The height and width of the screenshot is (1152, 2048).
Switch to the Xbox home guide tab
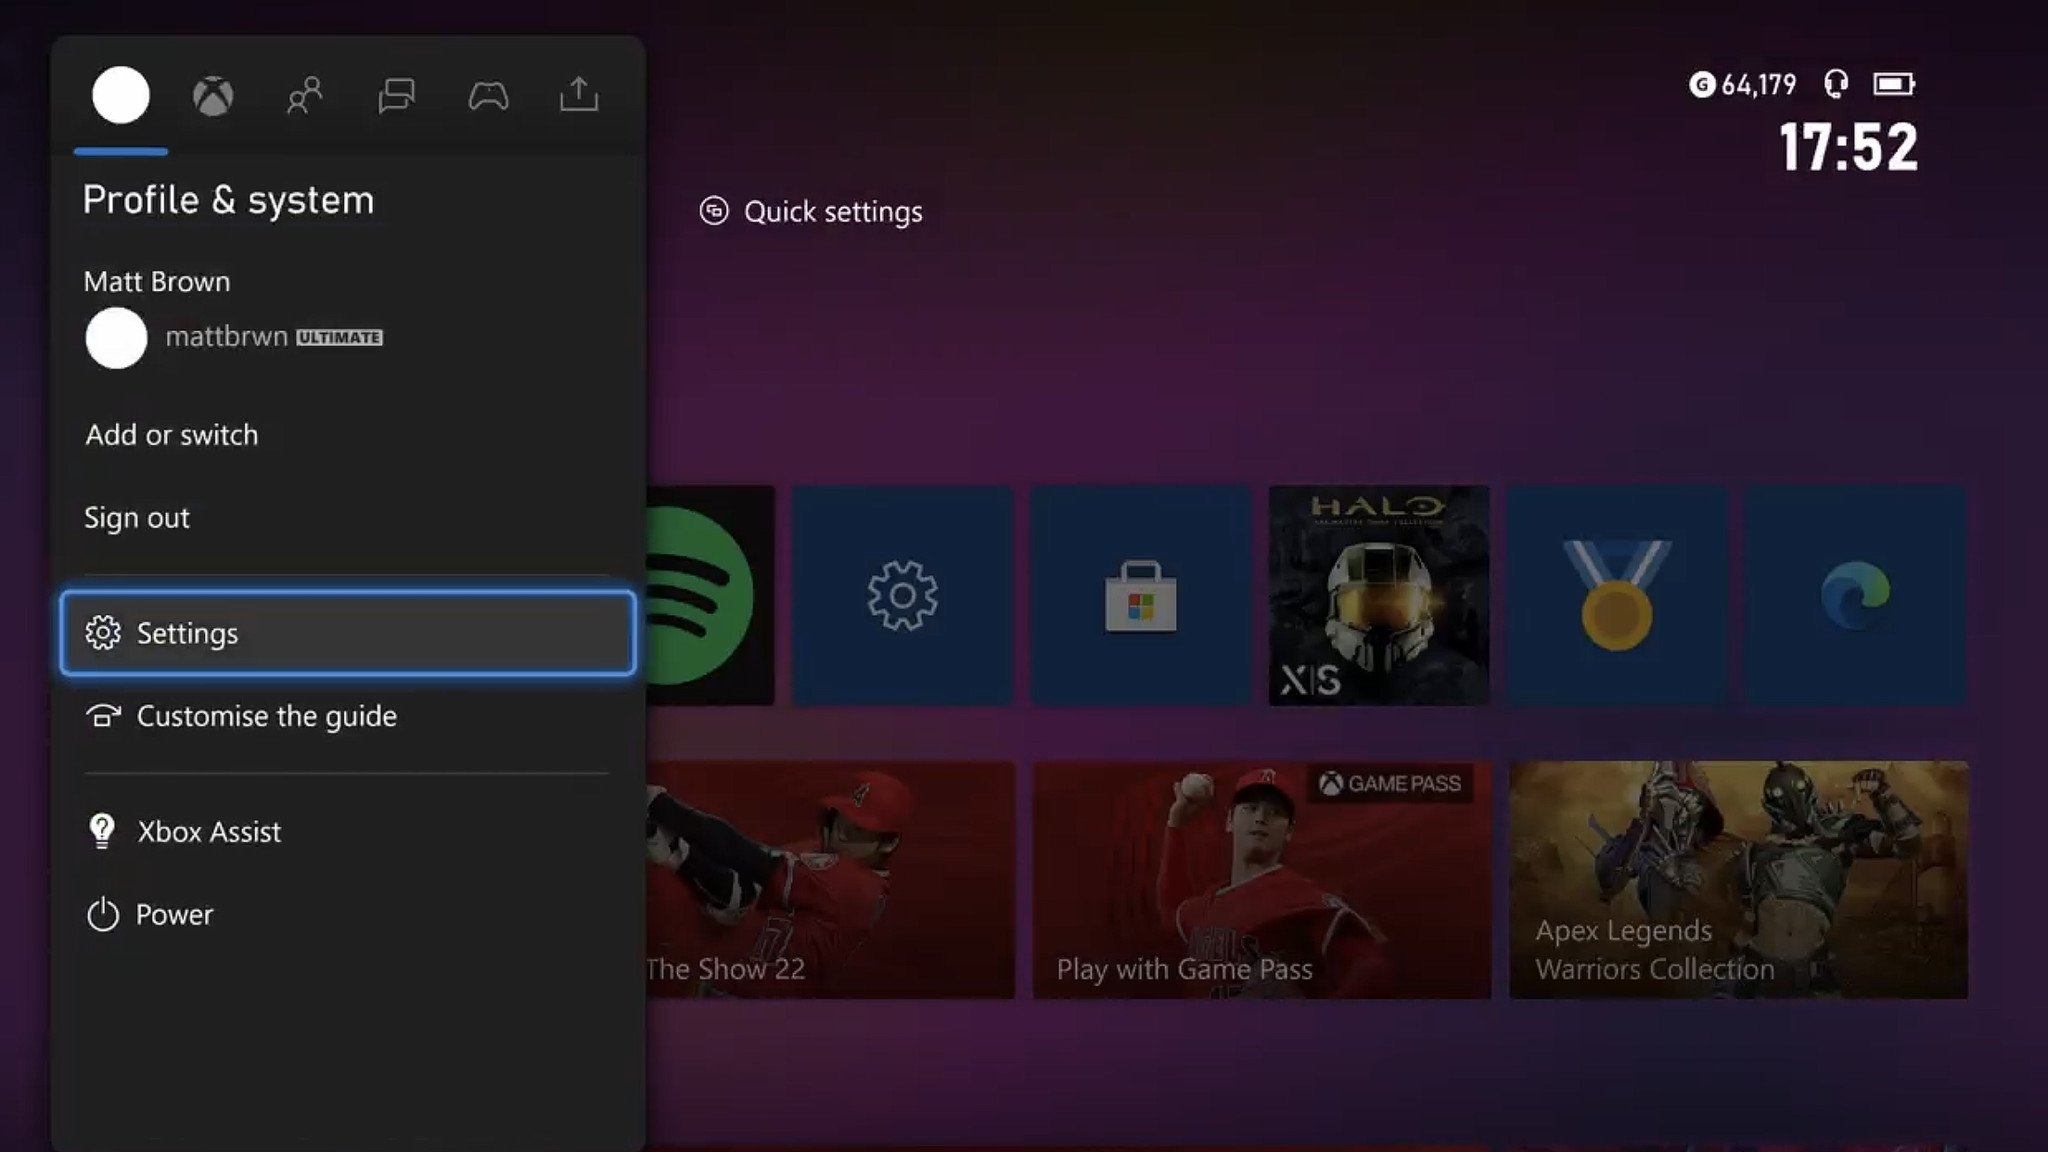pyautogui.click(x=213, y=96)
